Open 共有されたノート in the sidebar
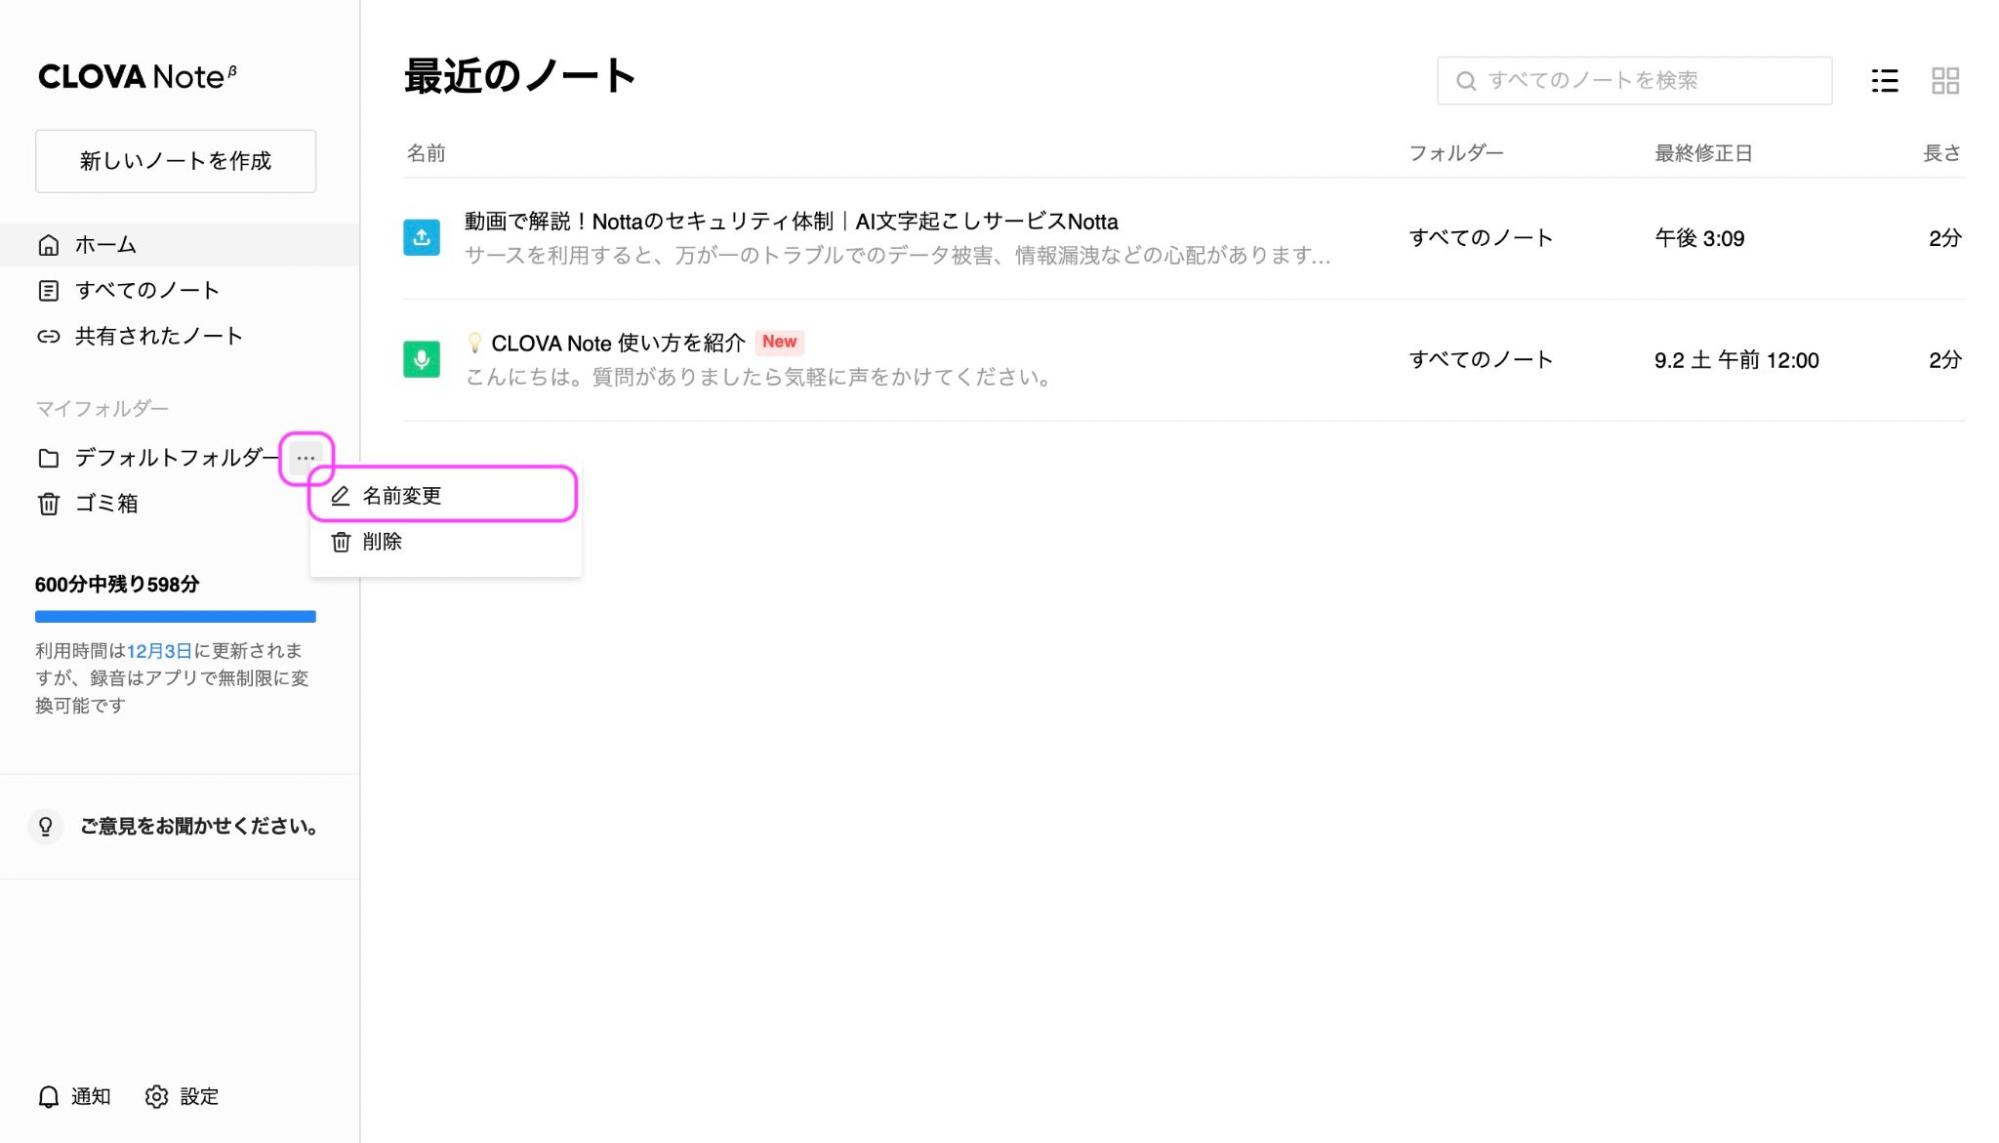 click(159, 336)
